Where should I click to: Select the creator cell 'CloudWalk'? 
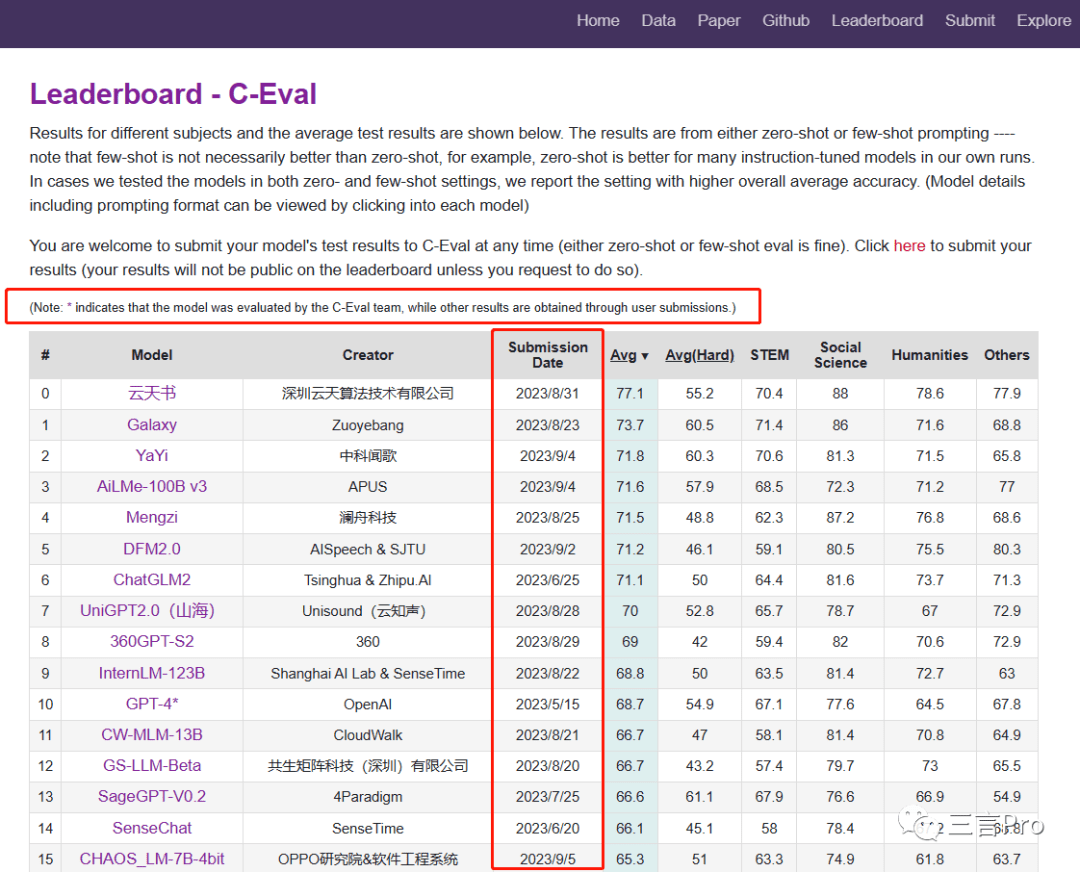368,735
